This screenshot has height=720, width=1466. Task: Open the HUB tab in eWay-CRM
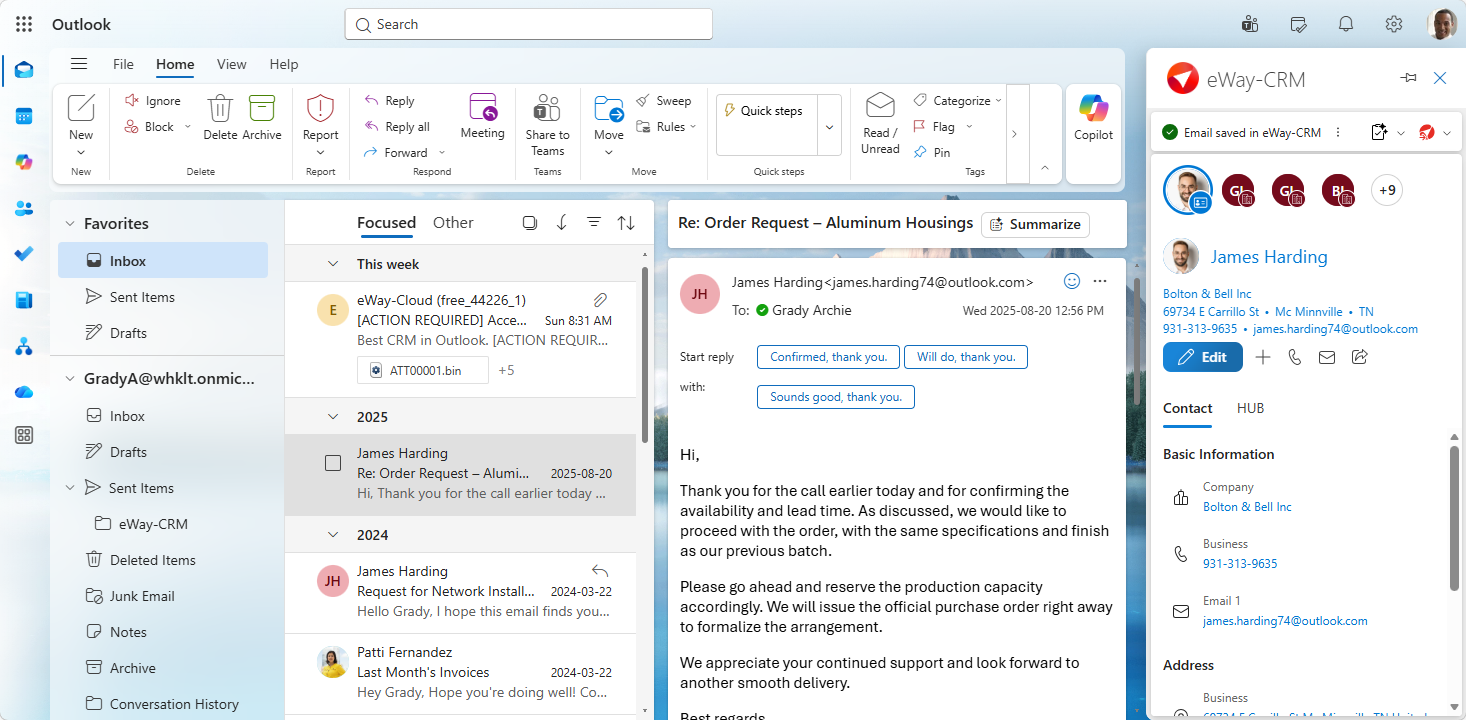click(x=1250, y=408)
